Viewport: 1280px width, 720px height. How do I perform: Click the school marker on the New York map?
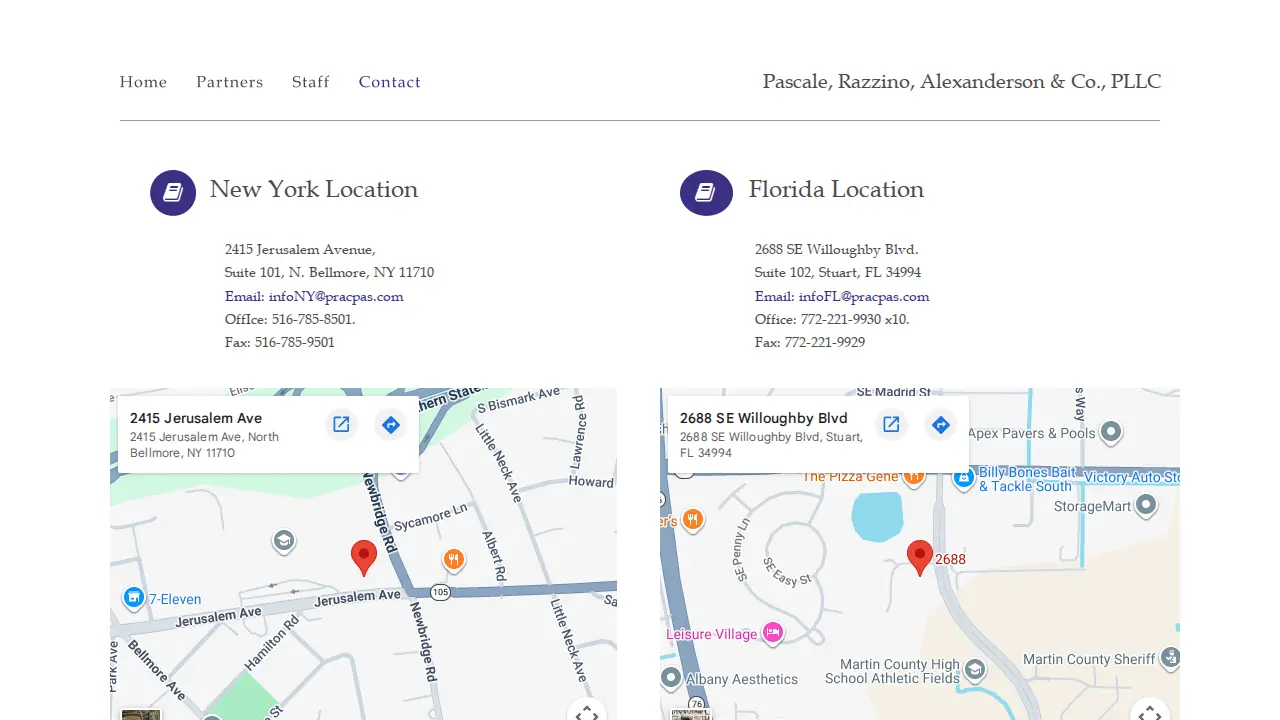(284, 541)
